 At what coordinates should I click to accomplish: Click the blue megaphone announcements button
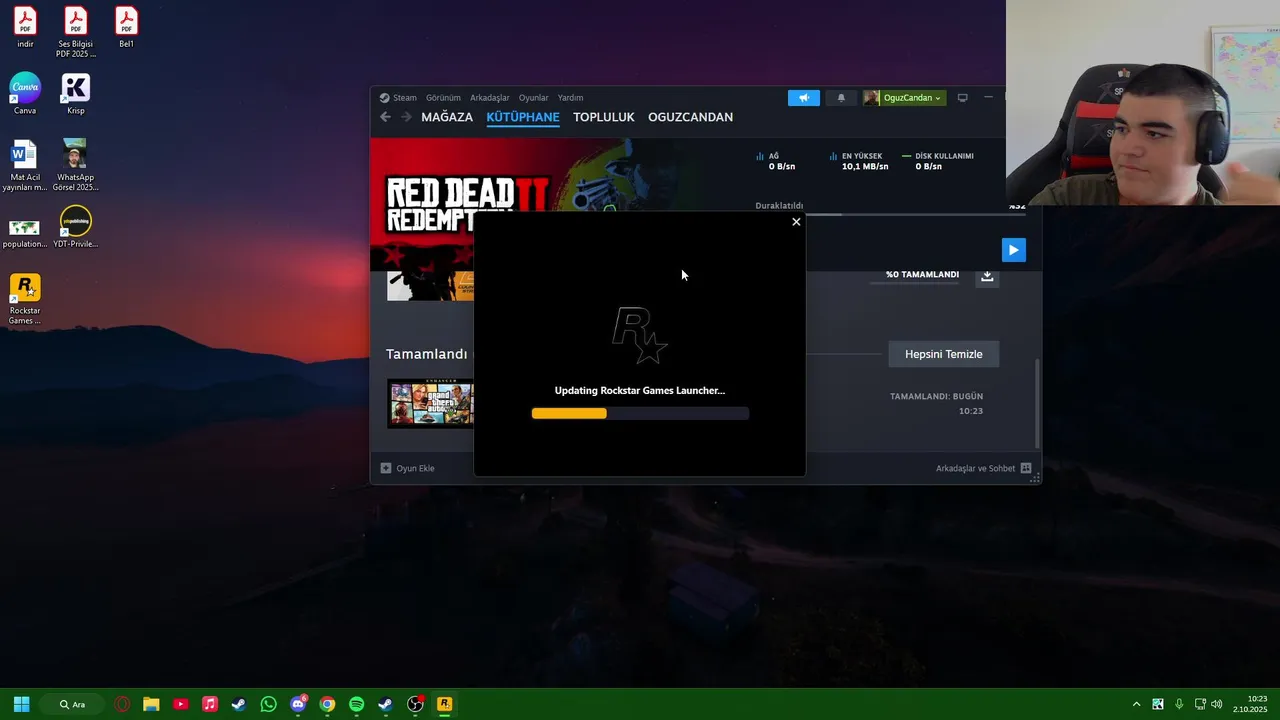coord(804,98)
